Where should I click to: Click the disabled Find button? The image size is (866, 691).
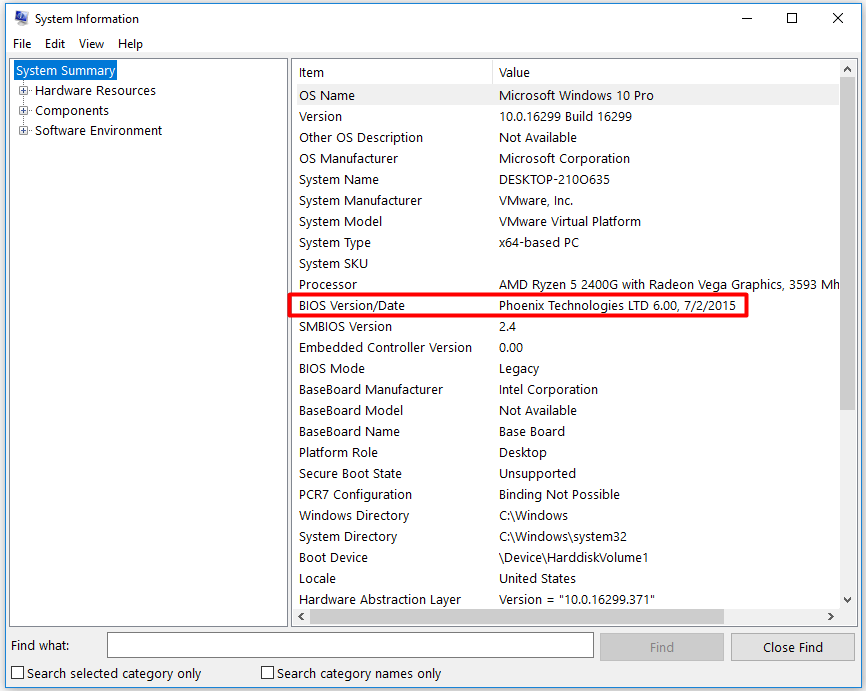pos(661,645)
